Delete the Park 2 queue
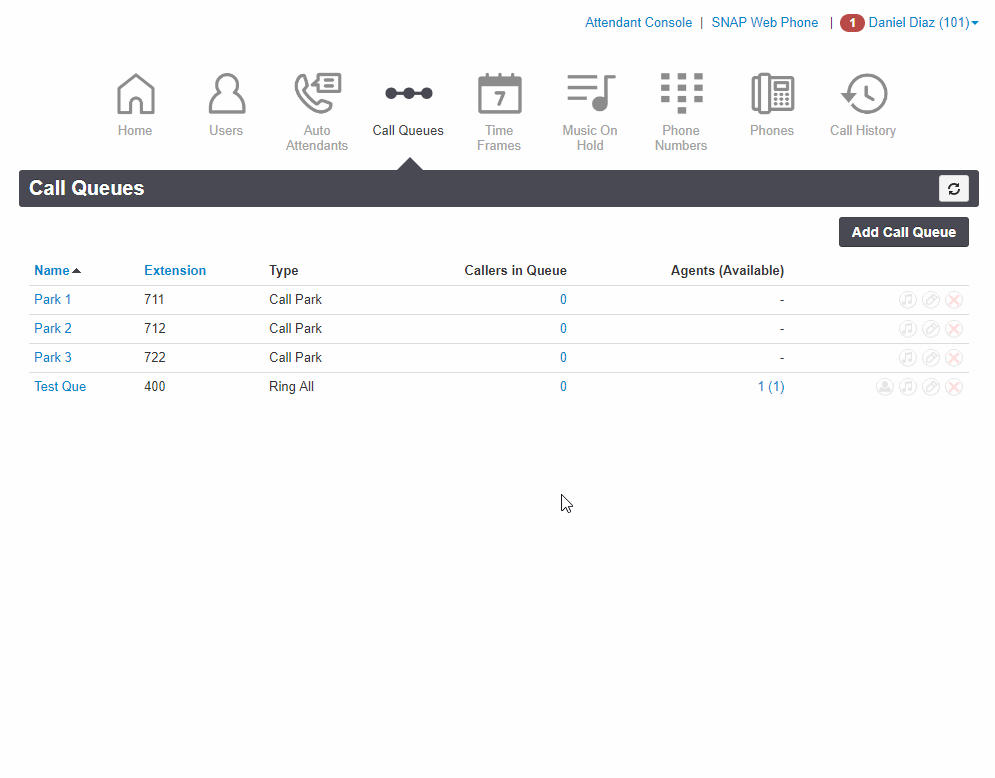The width and height of the screenshot is (995, 778). pos(954,329)
